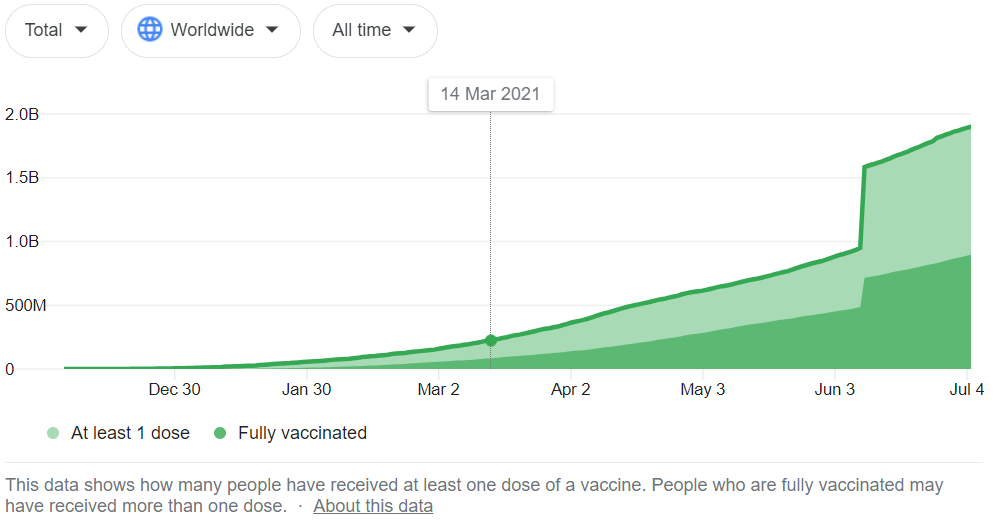Click the 2.0B y-axis label
The width and height of the screenshot is (999, 522).
(x=22, y=115)
